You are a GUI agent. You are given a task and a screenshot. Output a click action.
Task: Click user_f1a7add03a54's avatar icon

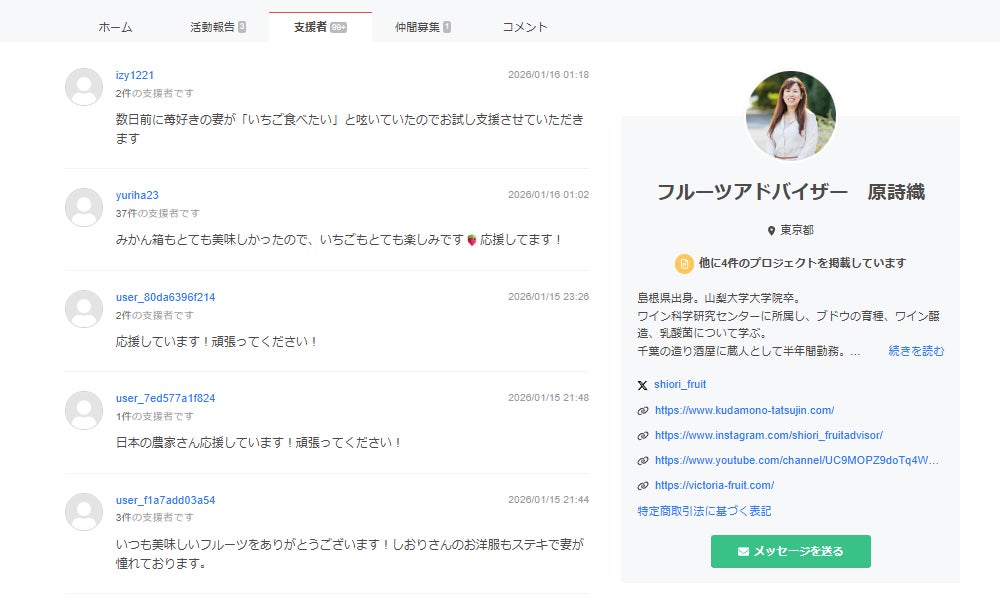84,512
